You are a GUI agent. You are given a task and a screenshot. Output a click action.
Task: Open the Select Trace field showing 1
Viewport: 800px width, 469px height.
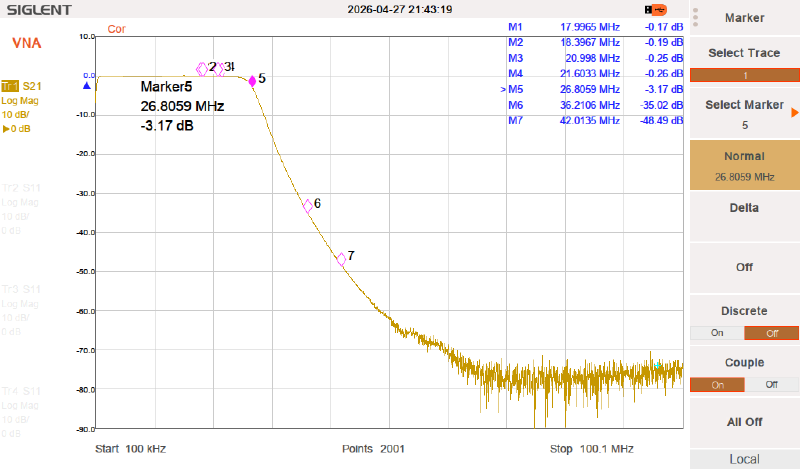[x=744, y=76]
